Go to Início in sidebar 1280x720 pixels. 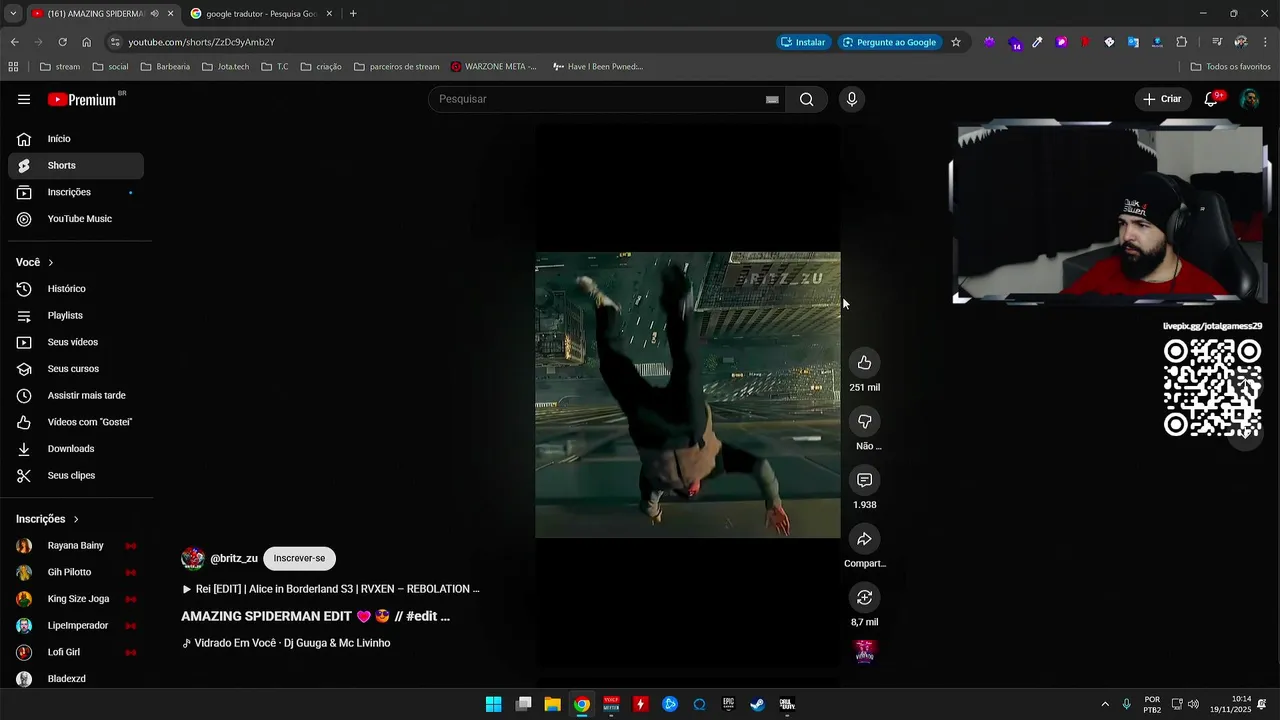pyautogui.click(x=76, y=139)
